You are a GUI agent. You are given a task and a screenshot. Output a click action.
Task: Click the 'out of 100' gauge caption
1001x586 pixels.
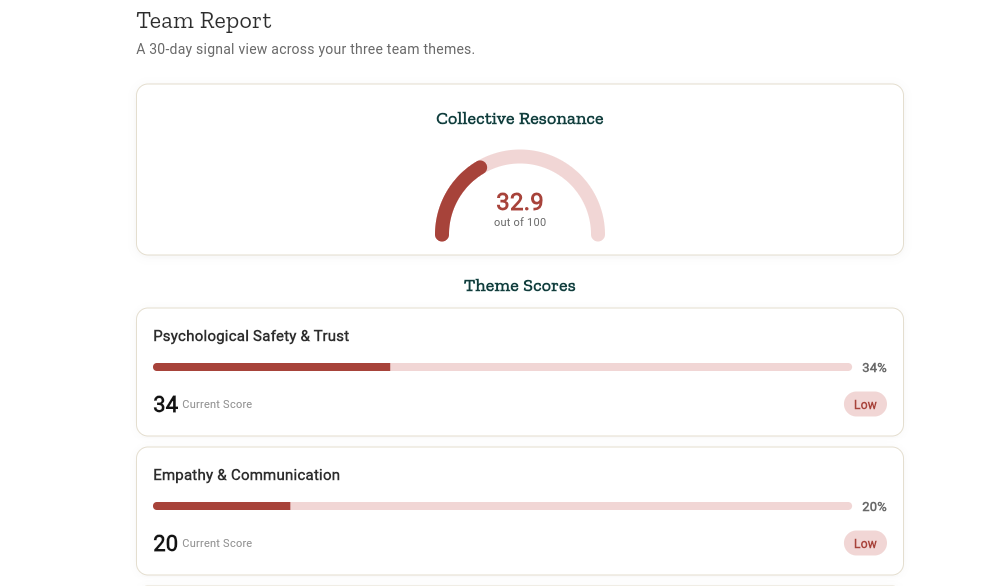[x=519, y=222]
